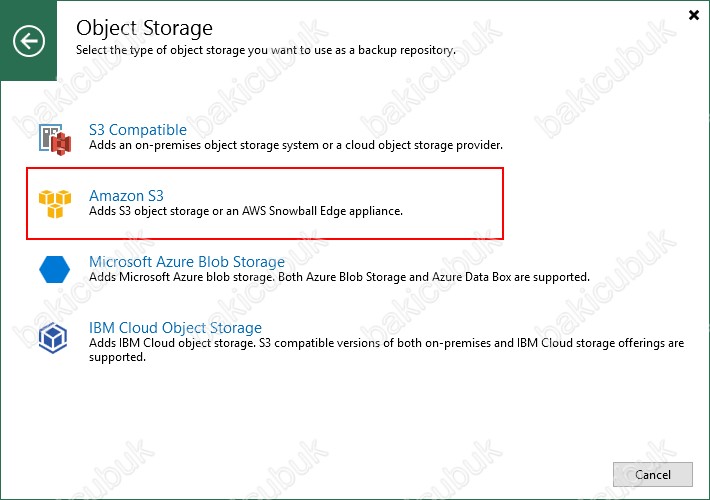Pick the IBM Cloud Object Storage link

(175, 328)
